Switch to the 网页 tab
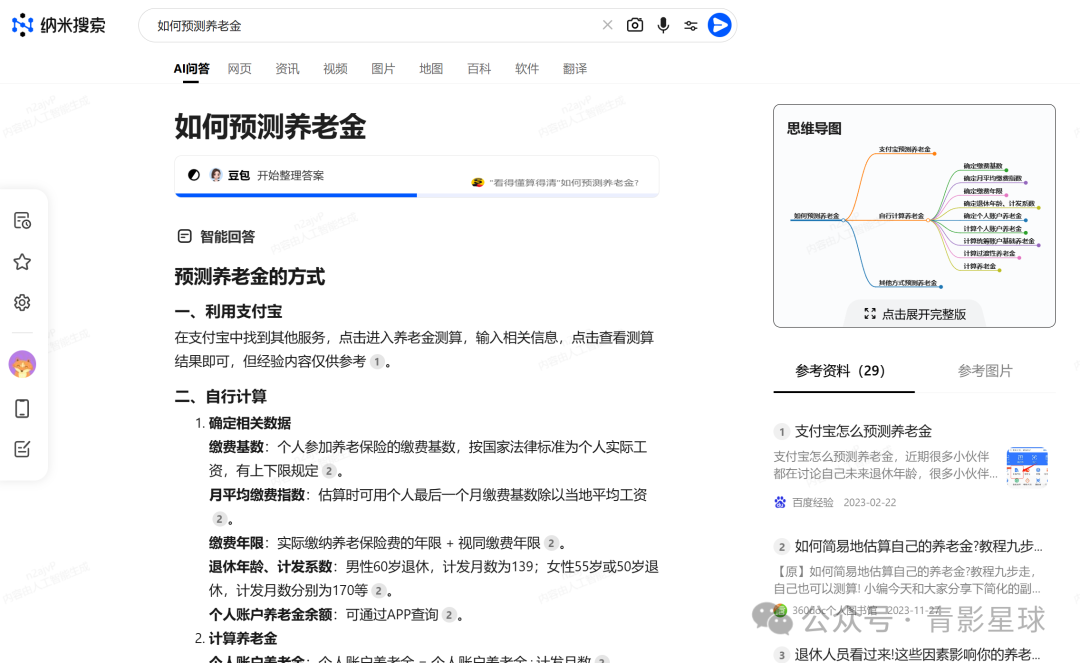1080x663 pixels. (x=239, y=68)
